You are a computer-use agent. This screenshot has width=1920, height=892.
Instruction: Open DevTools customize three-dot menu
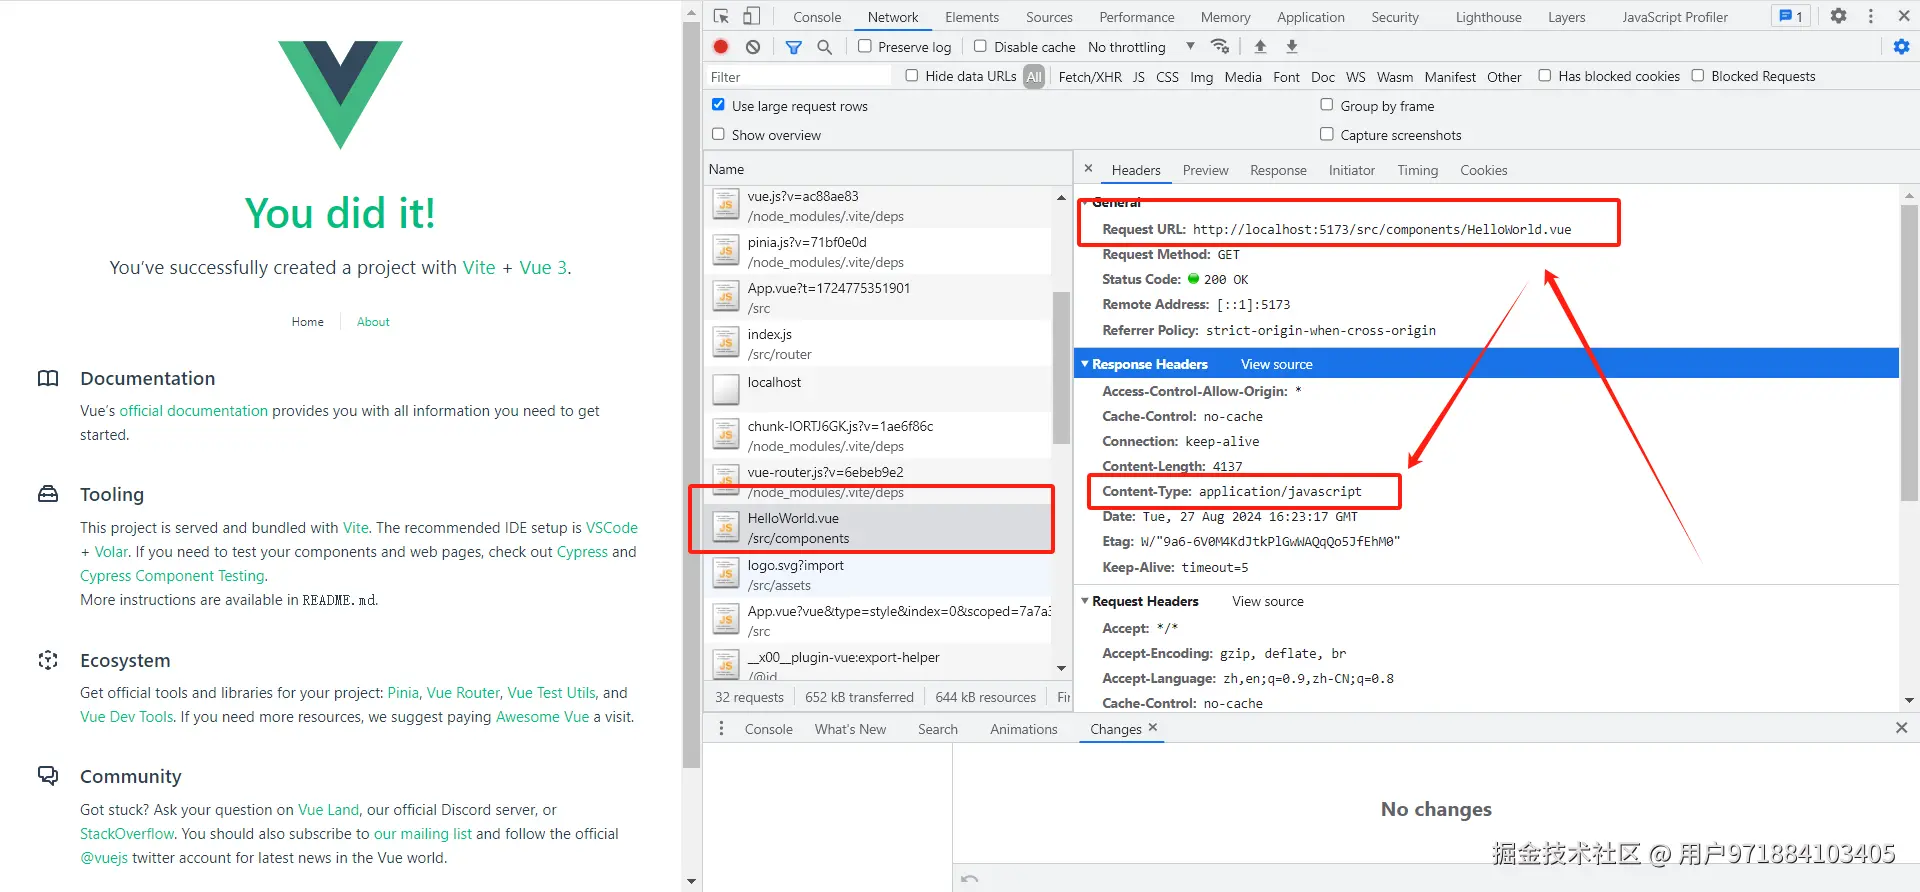click(1871, 16)
